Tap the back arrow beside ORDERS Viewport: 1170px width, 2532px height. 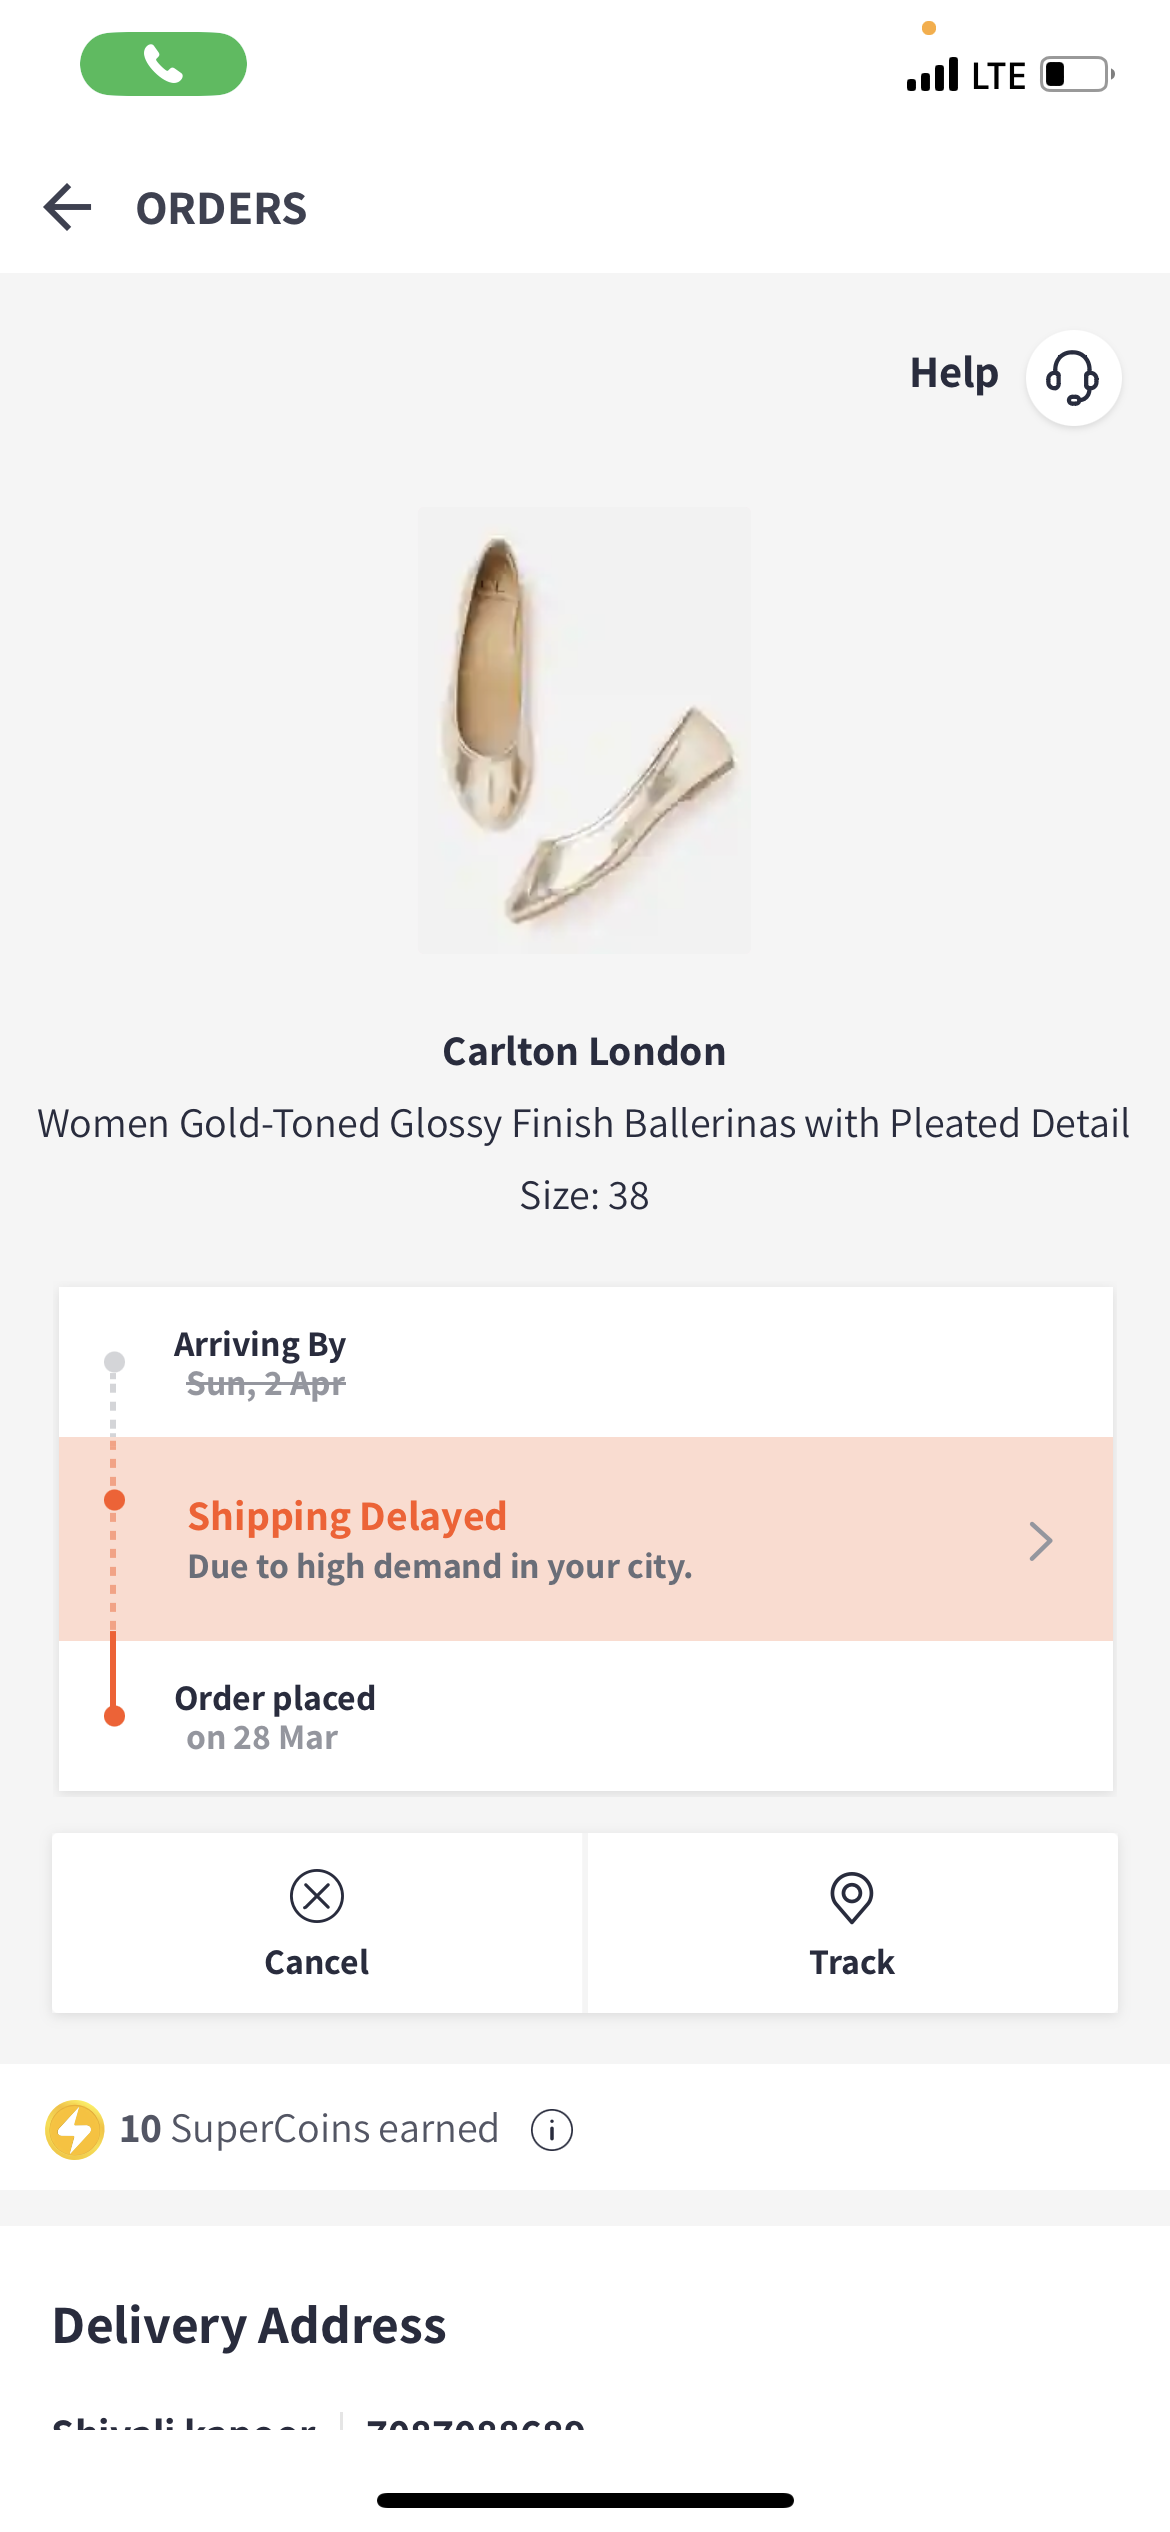coord(68,208)
